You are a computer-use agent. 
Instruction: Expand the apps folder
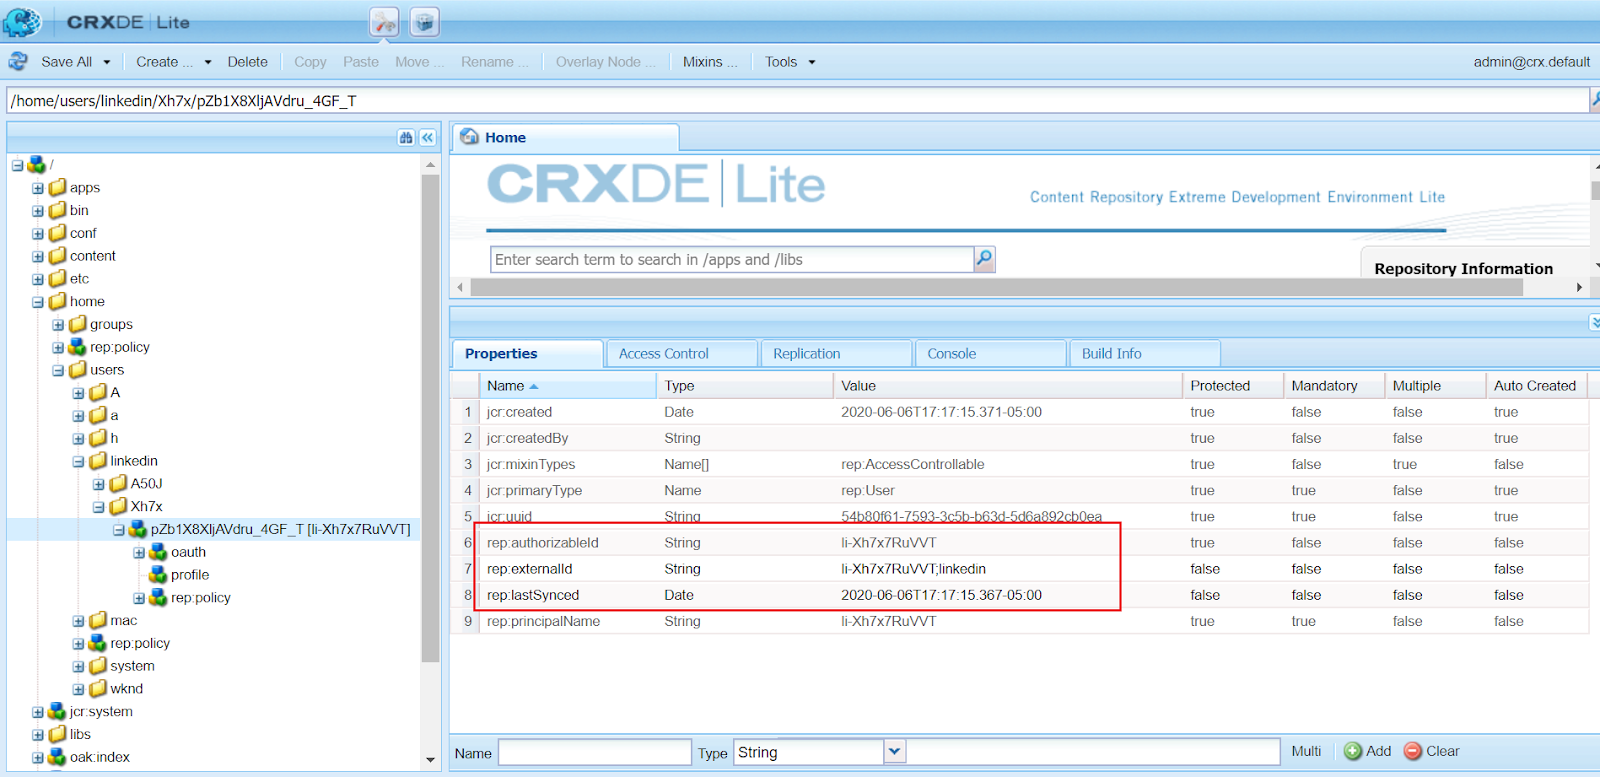click(x=38, y=188)
